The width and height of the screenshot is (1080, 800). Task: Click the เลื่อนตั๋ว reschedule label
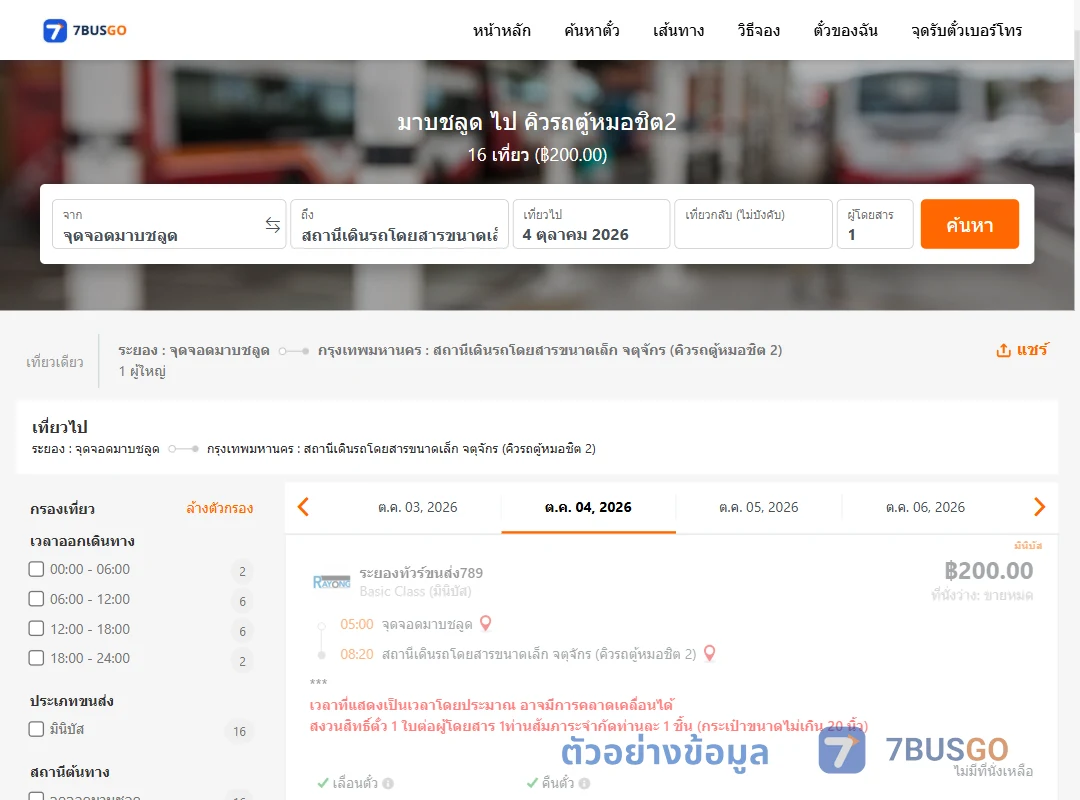(x=355, y=783)
